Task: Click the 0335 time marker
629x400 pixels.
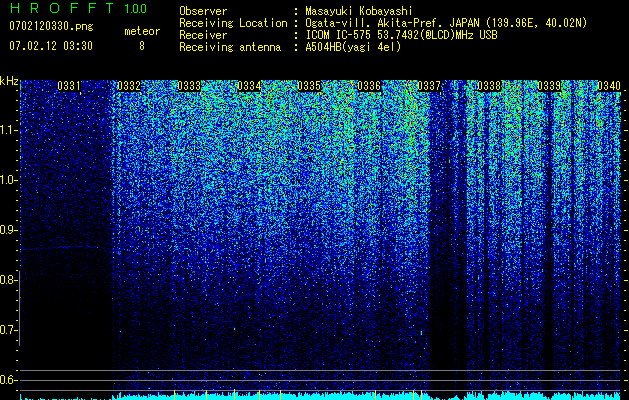Action: tap(309, 86)
